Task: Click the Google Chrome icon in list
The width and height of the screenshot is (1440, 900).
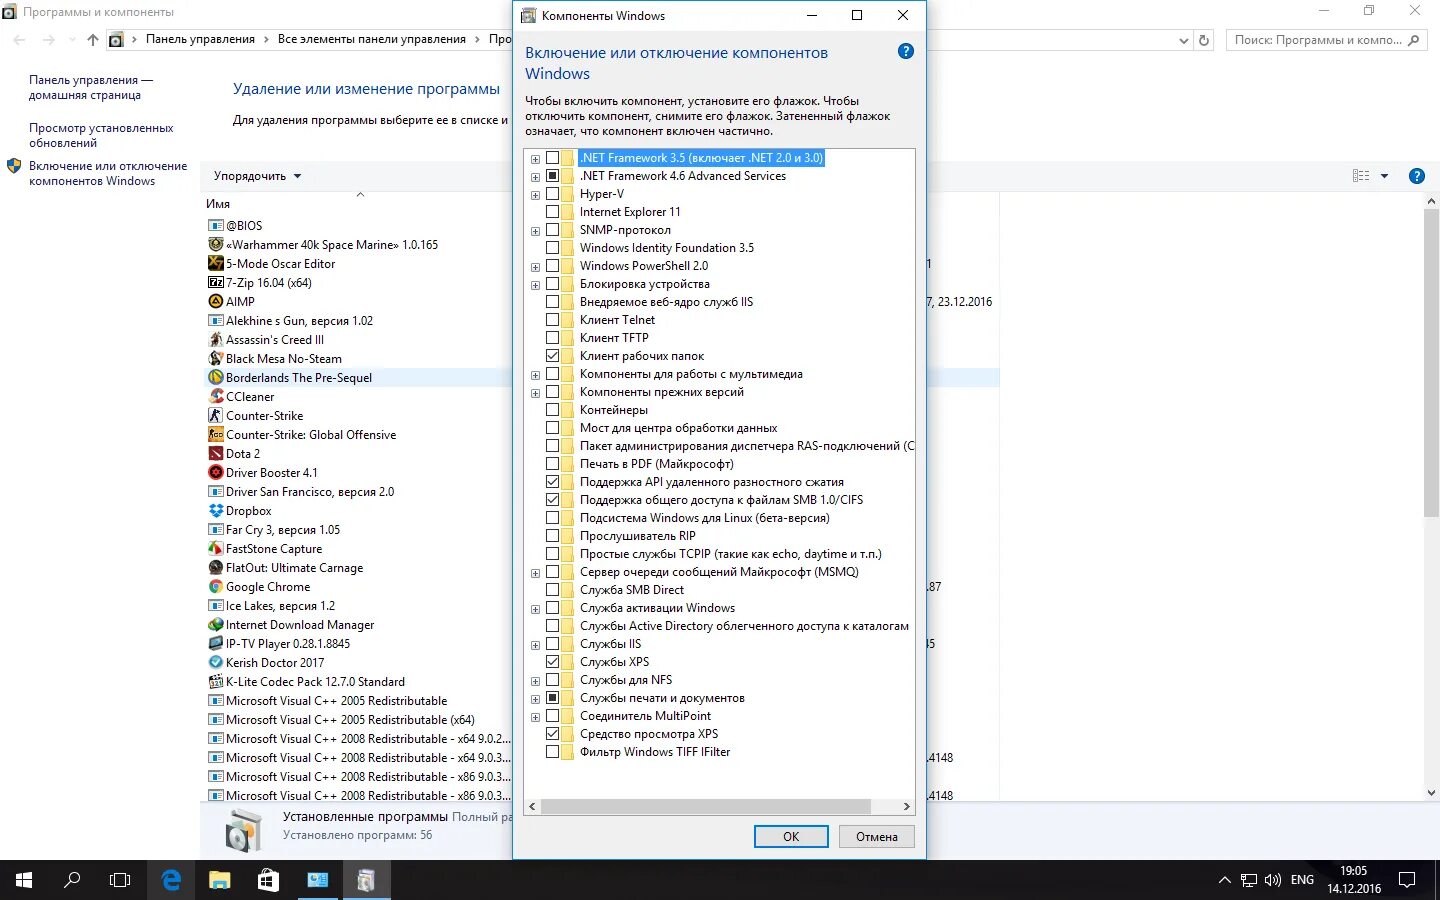Action: [215, 587]
